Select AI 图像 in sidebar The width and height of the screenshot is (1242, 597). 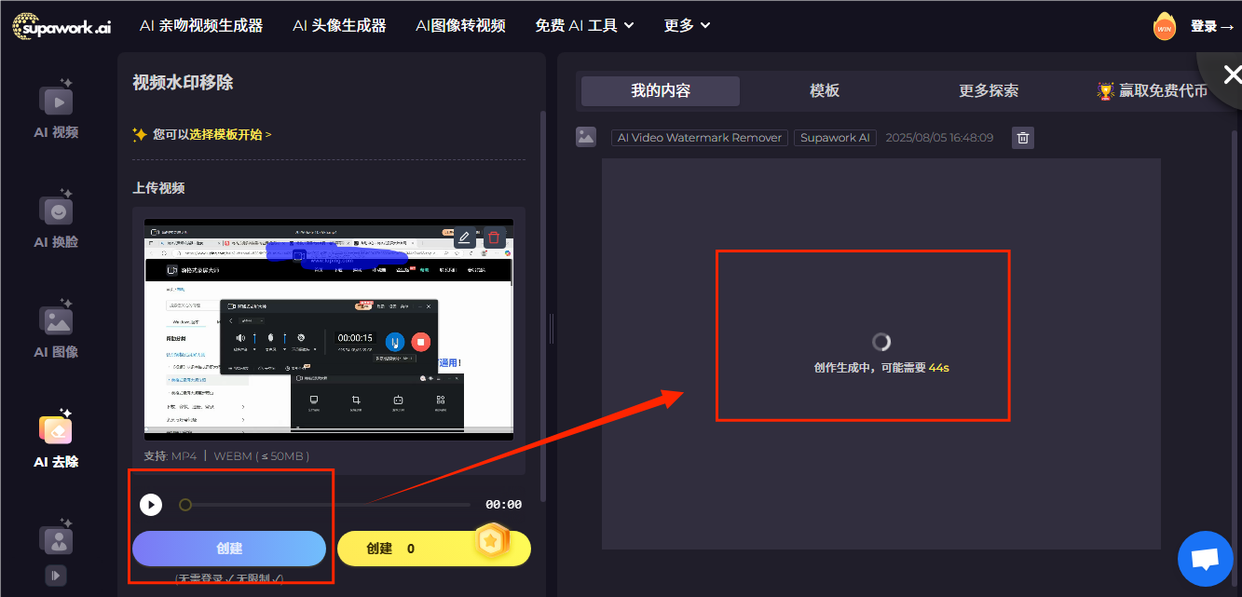pyautogui.click(x=56, y=330)
